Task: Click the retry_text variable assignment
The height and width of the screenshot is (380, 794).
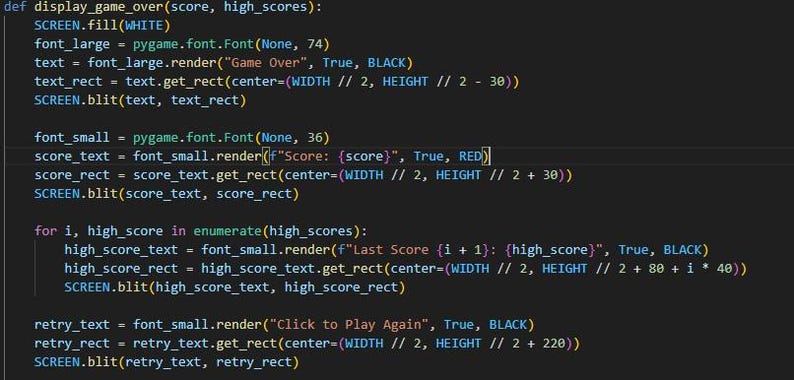Action: [72, 325]
